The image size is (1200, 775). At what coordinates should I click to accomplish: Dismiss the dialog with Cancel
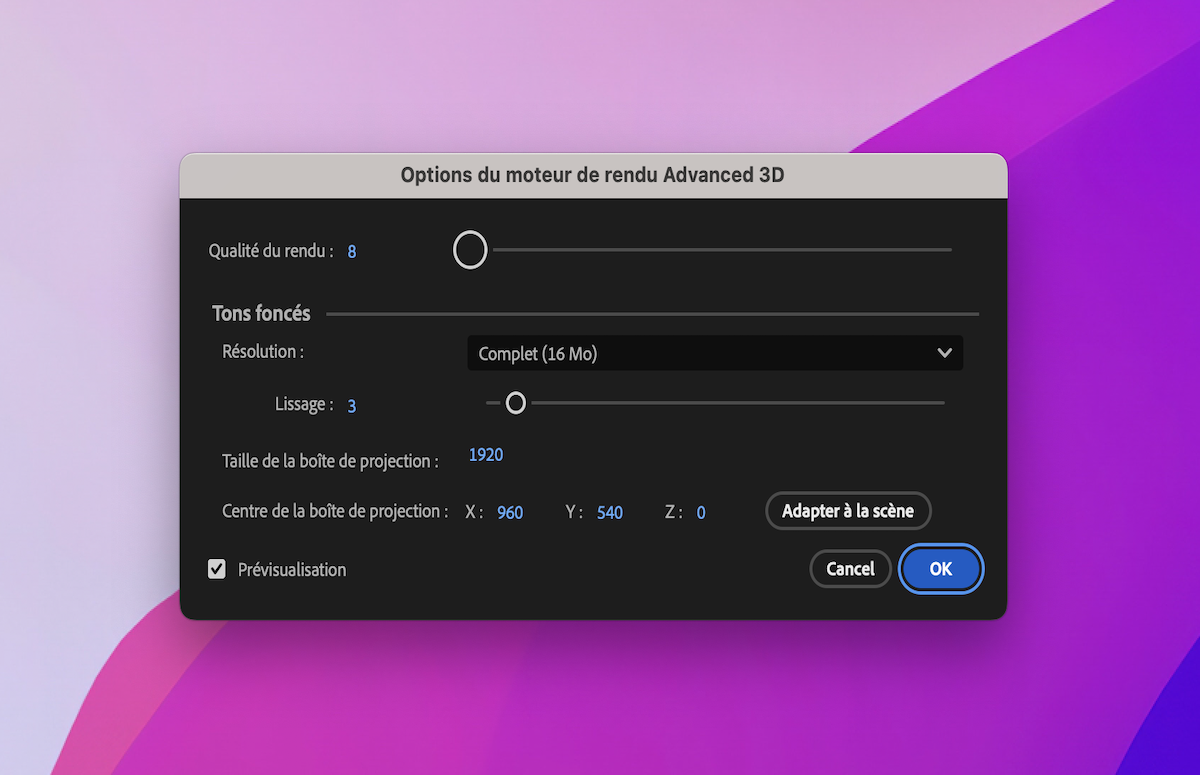tap(850, 568)
